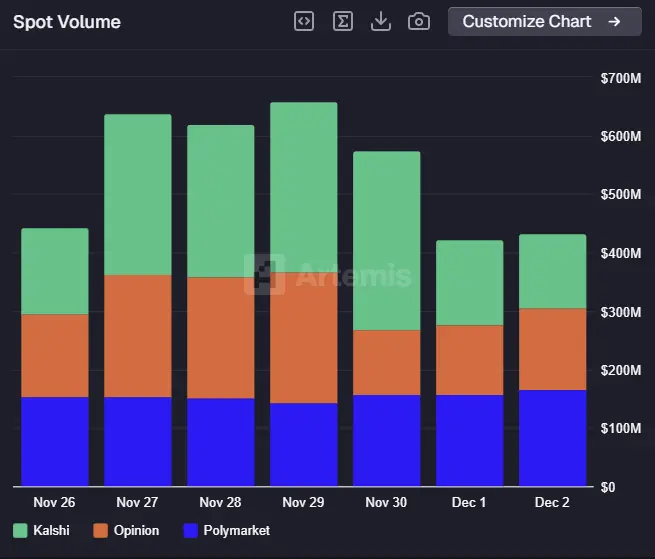The width and height of the screenshot is (655, 559).
Task: Toggle Polymarket series in legend
Action: pyautogui.click(x=236, y=530)
